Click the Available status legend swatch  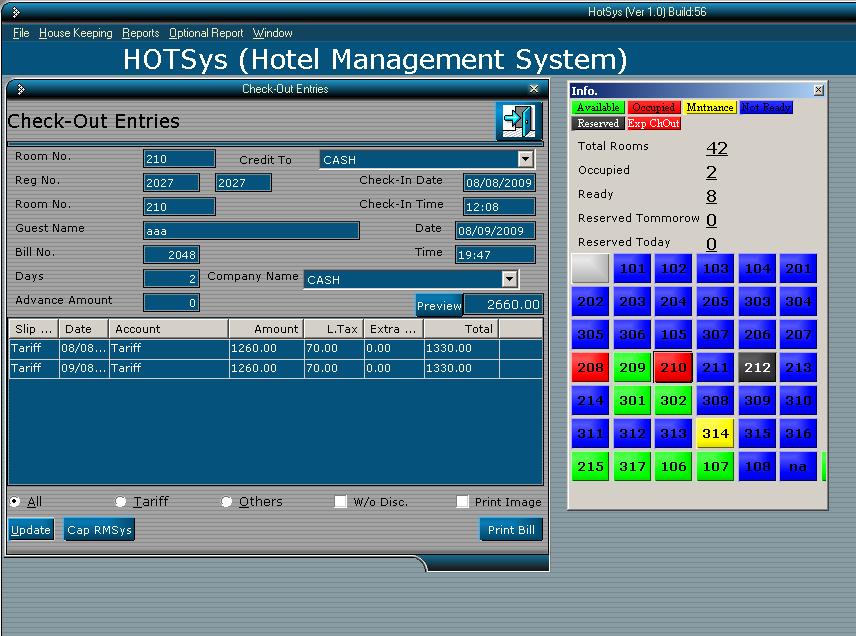click(x=597, y=107)
